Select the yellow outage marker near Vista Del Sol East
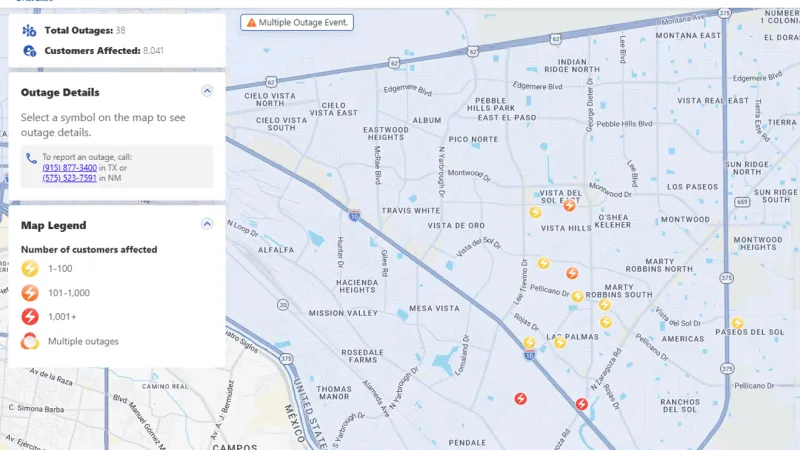Viewport: 800px width, 450px height. tap(535, 212)
